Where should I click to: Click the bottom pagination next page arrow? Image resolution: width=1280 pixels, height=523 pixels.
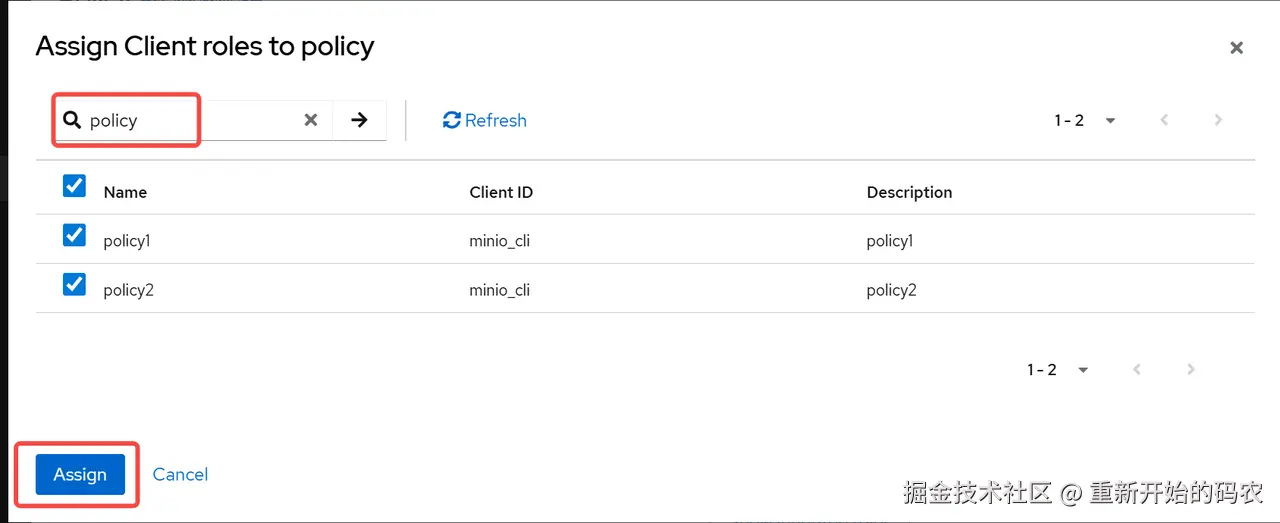[x=1191, y=370]
